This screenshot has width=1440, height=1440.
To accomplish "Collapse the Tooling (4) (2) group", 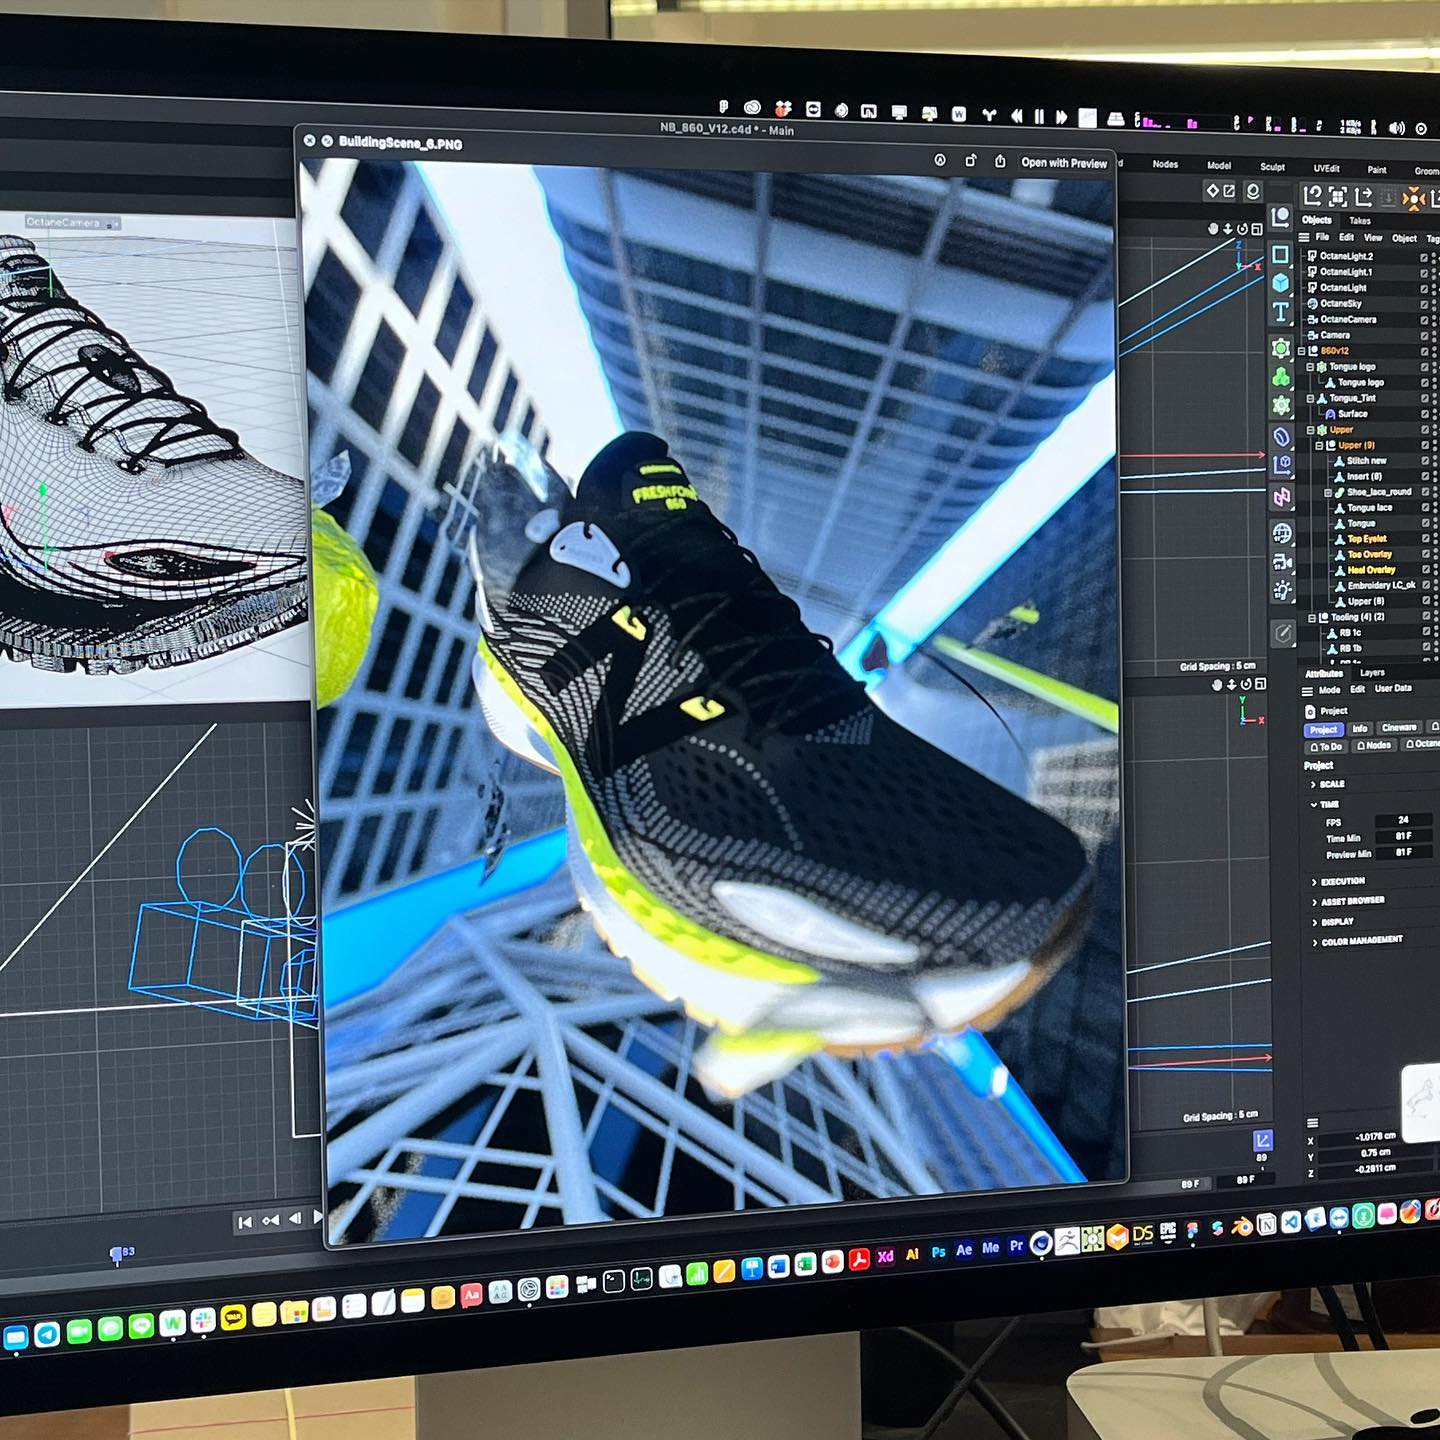I will click(x=1311, y=617).
